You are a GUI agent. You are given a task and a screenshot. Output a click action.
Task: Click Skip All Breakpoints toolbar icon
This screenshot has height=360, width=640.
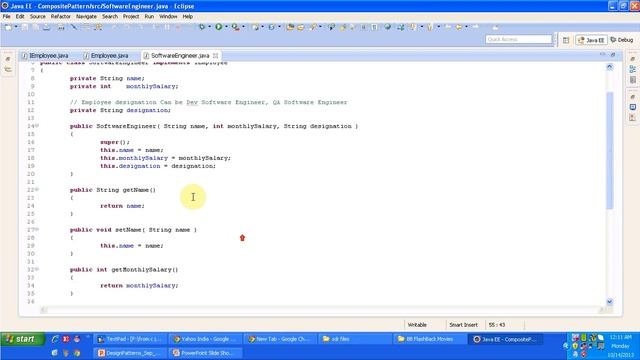click(74, 27)
